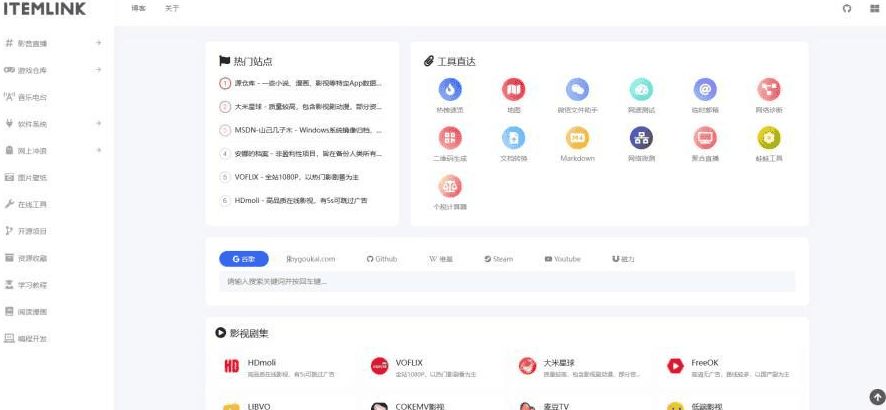Select the Github search engine tab
Viewport: 886px width, 410px height.
[x=382, y=259]
